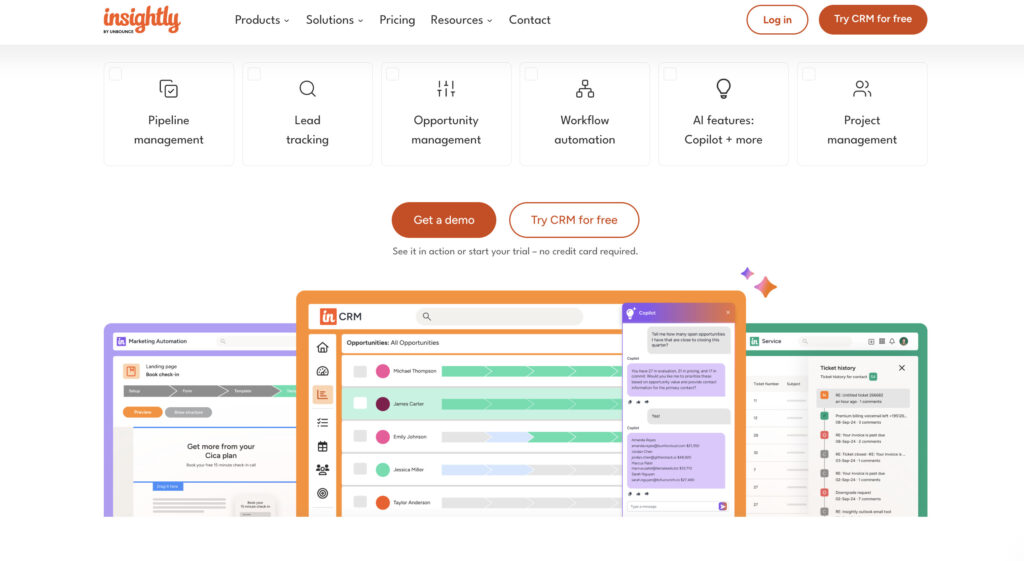Click the Opportunity management sliders icon
1024x561 pixels.
pos(446,88)
